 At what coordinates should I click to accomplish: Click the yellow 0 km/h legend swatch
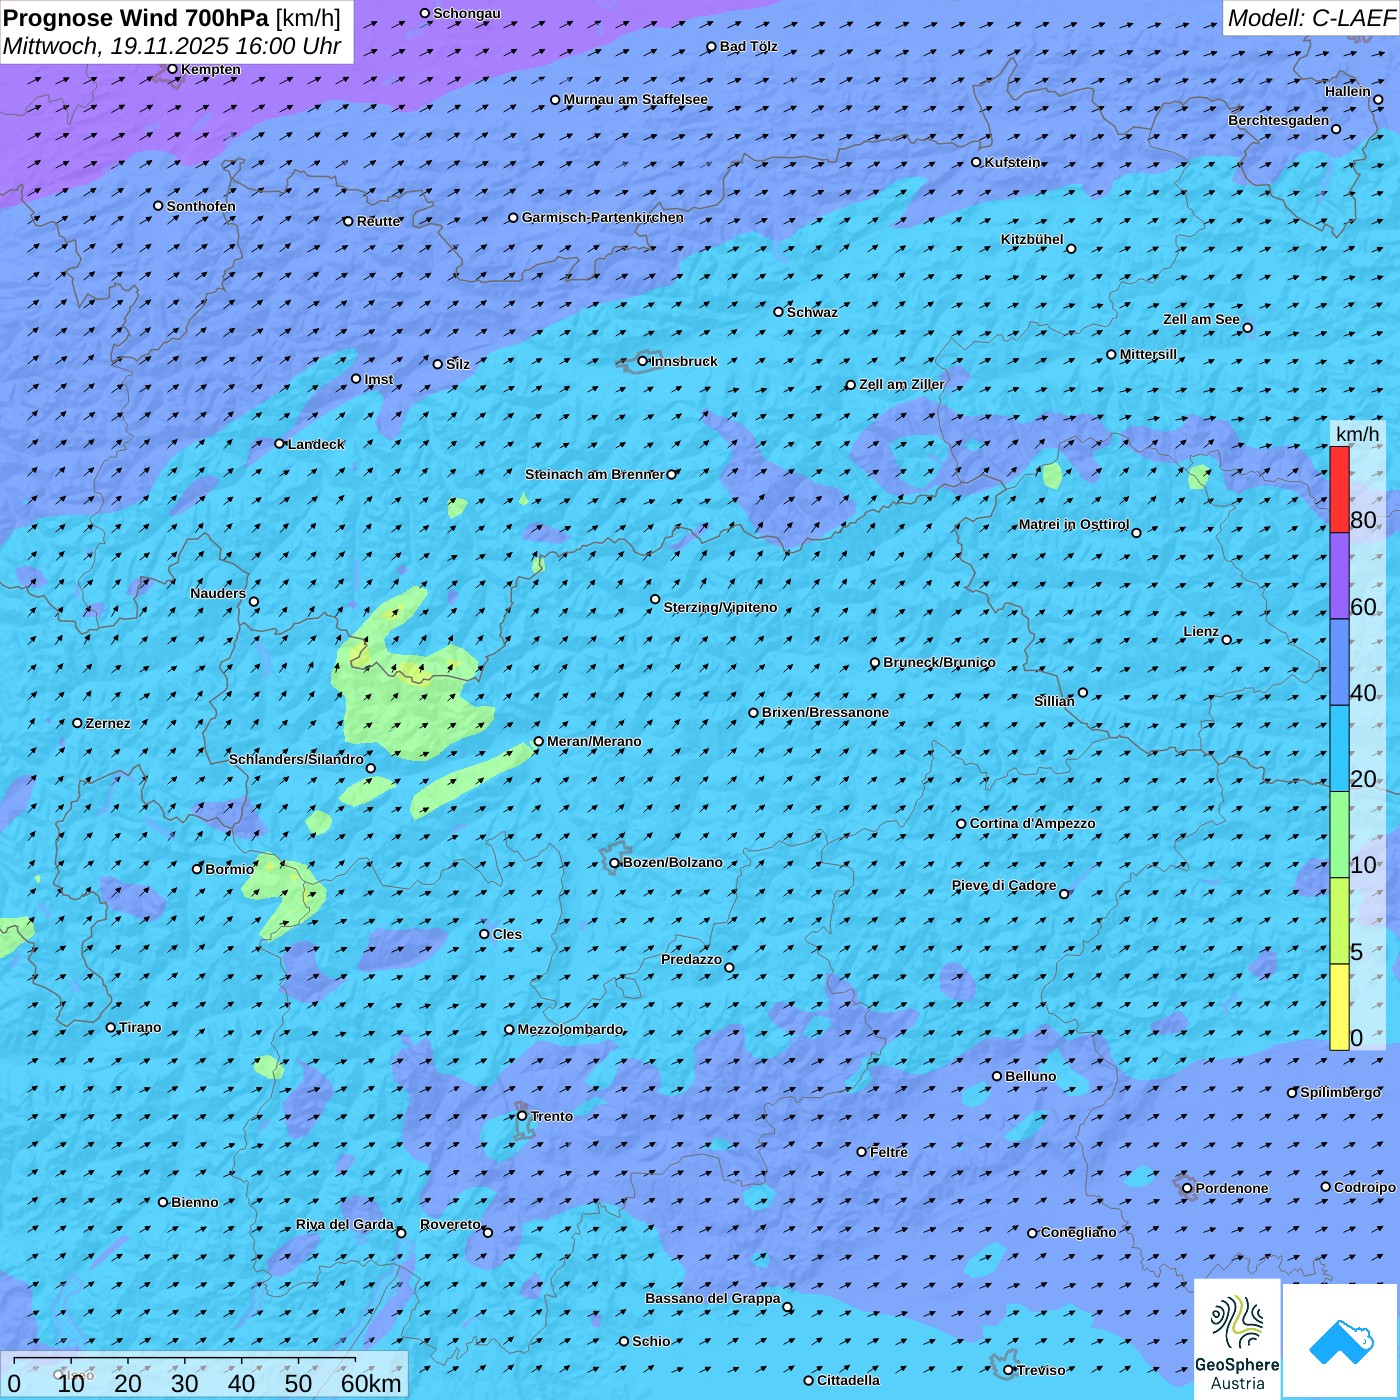1339,1007
